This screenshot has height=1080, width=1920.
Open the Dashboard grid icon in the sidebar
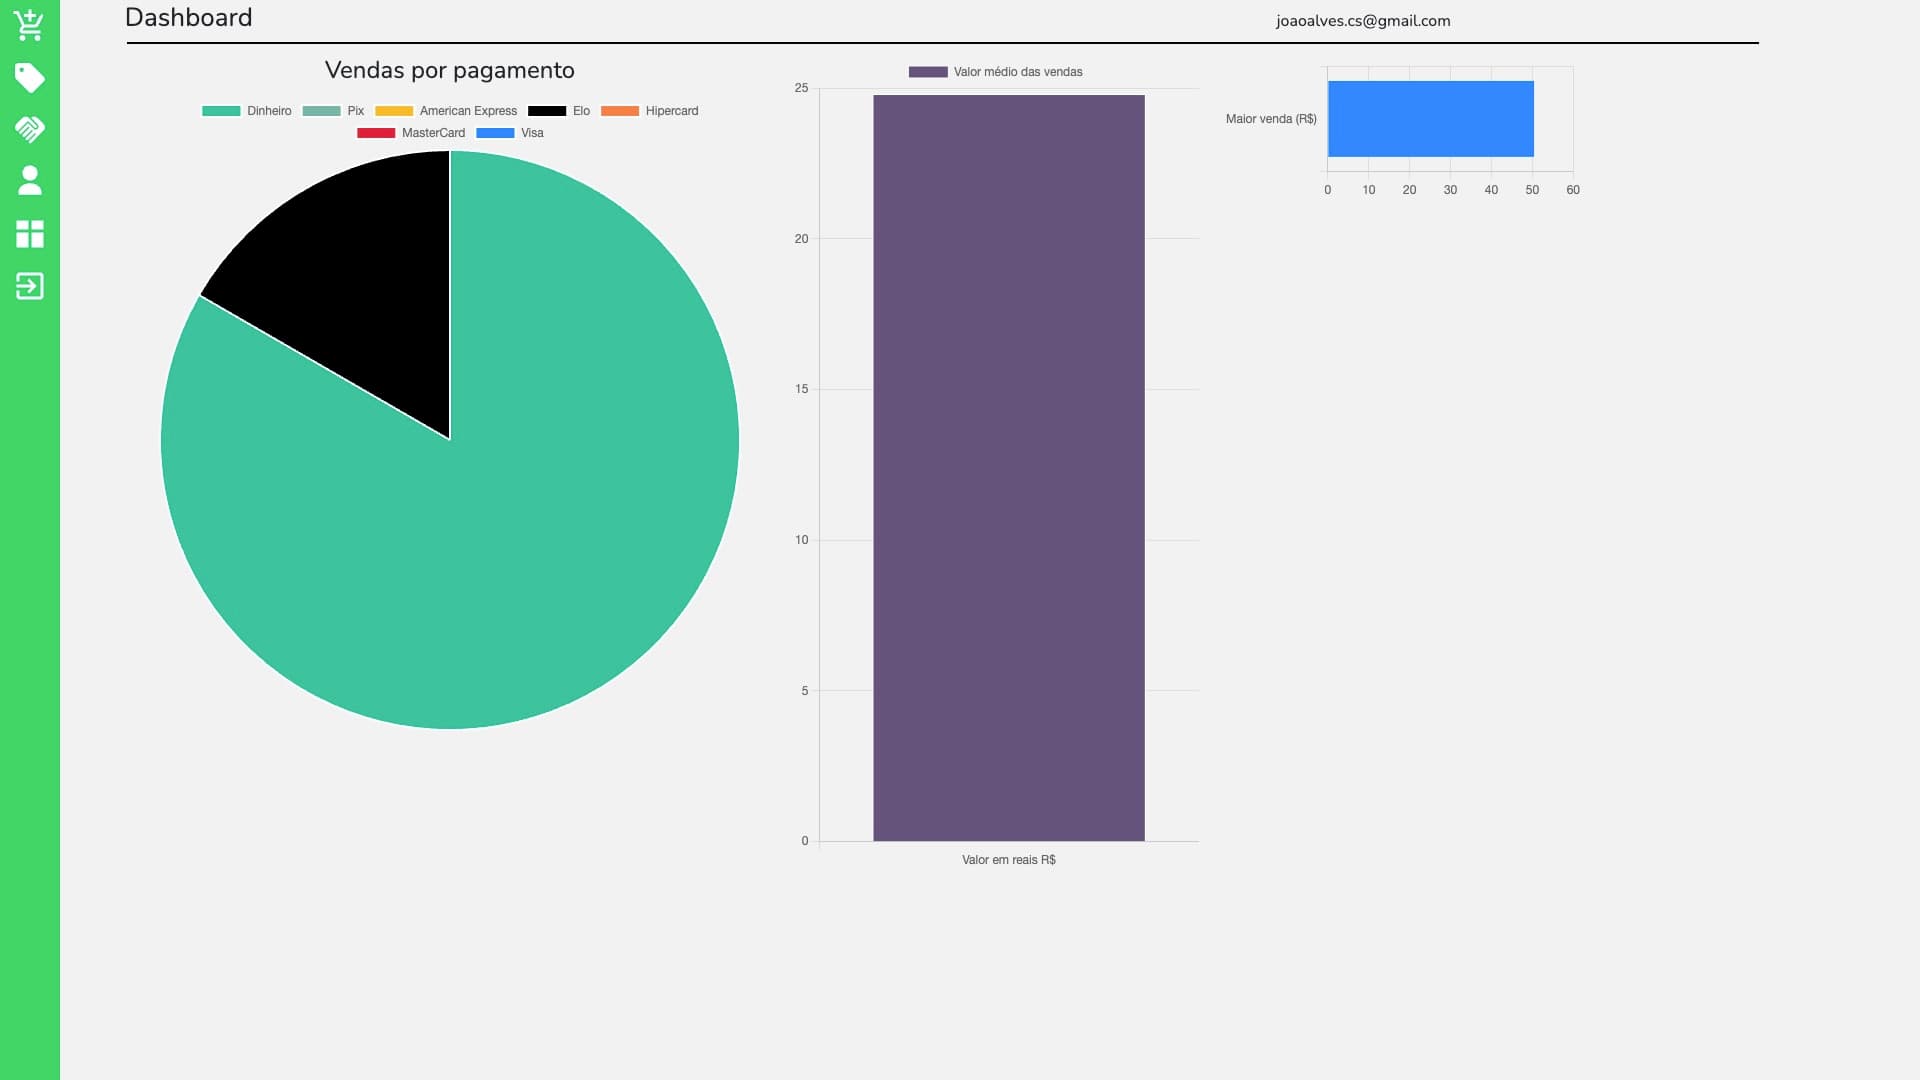pos(29,234)
